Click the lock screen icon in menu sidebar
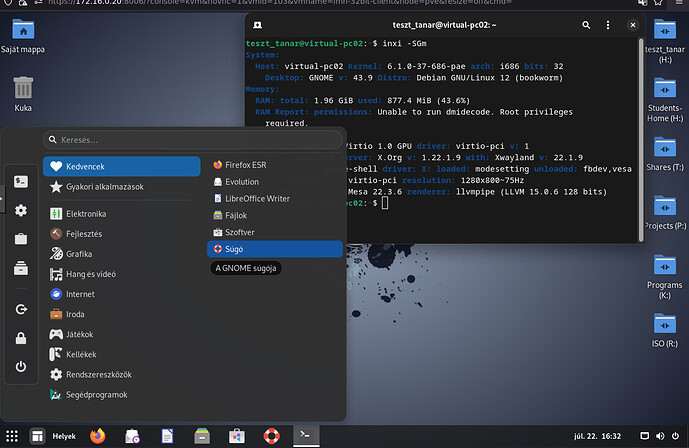The image size is (689, 448). pyautogui.click(x=21, y=339)
